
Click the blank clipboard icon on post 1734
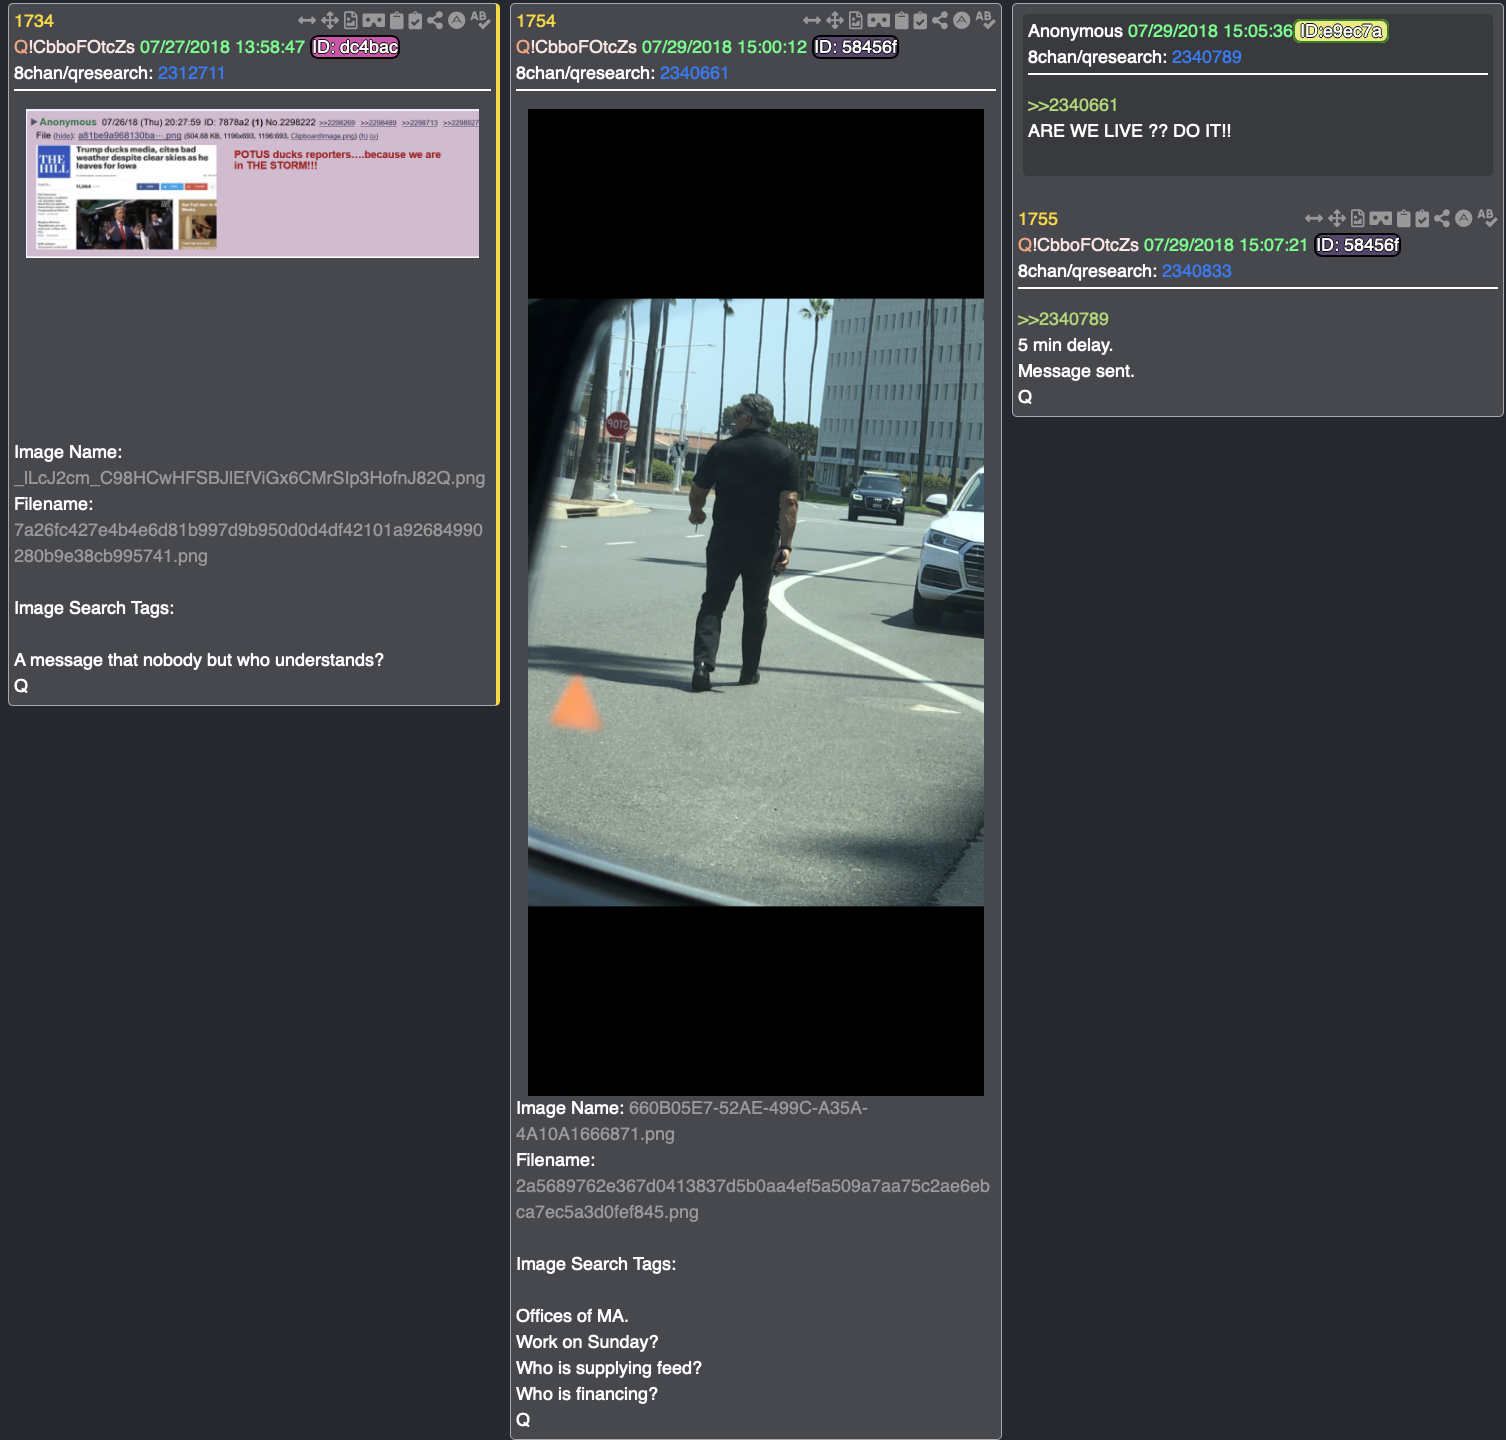(396, 20)
